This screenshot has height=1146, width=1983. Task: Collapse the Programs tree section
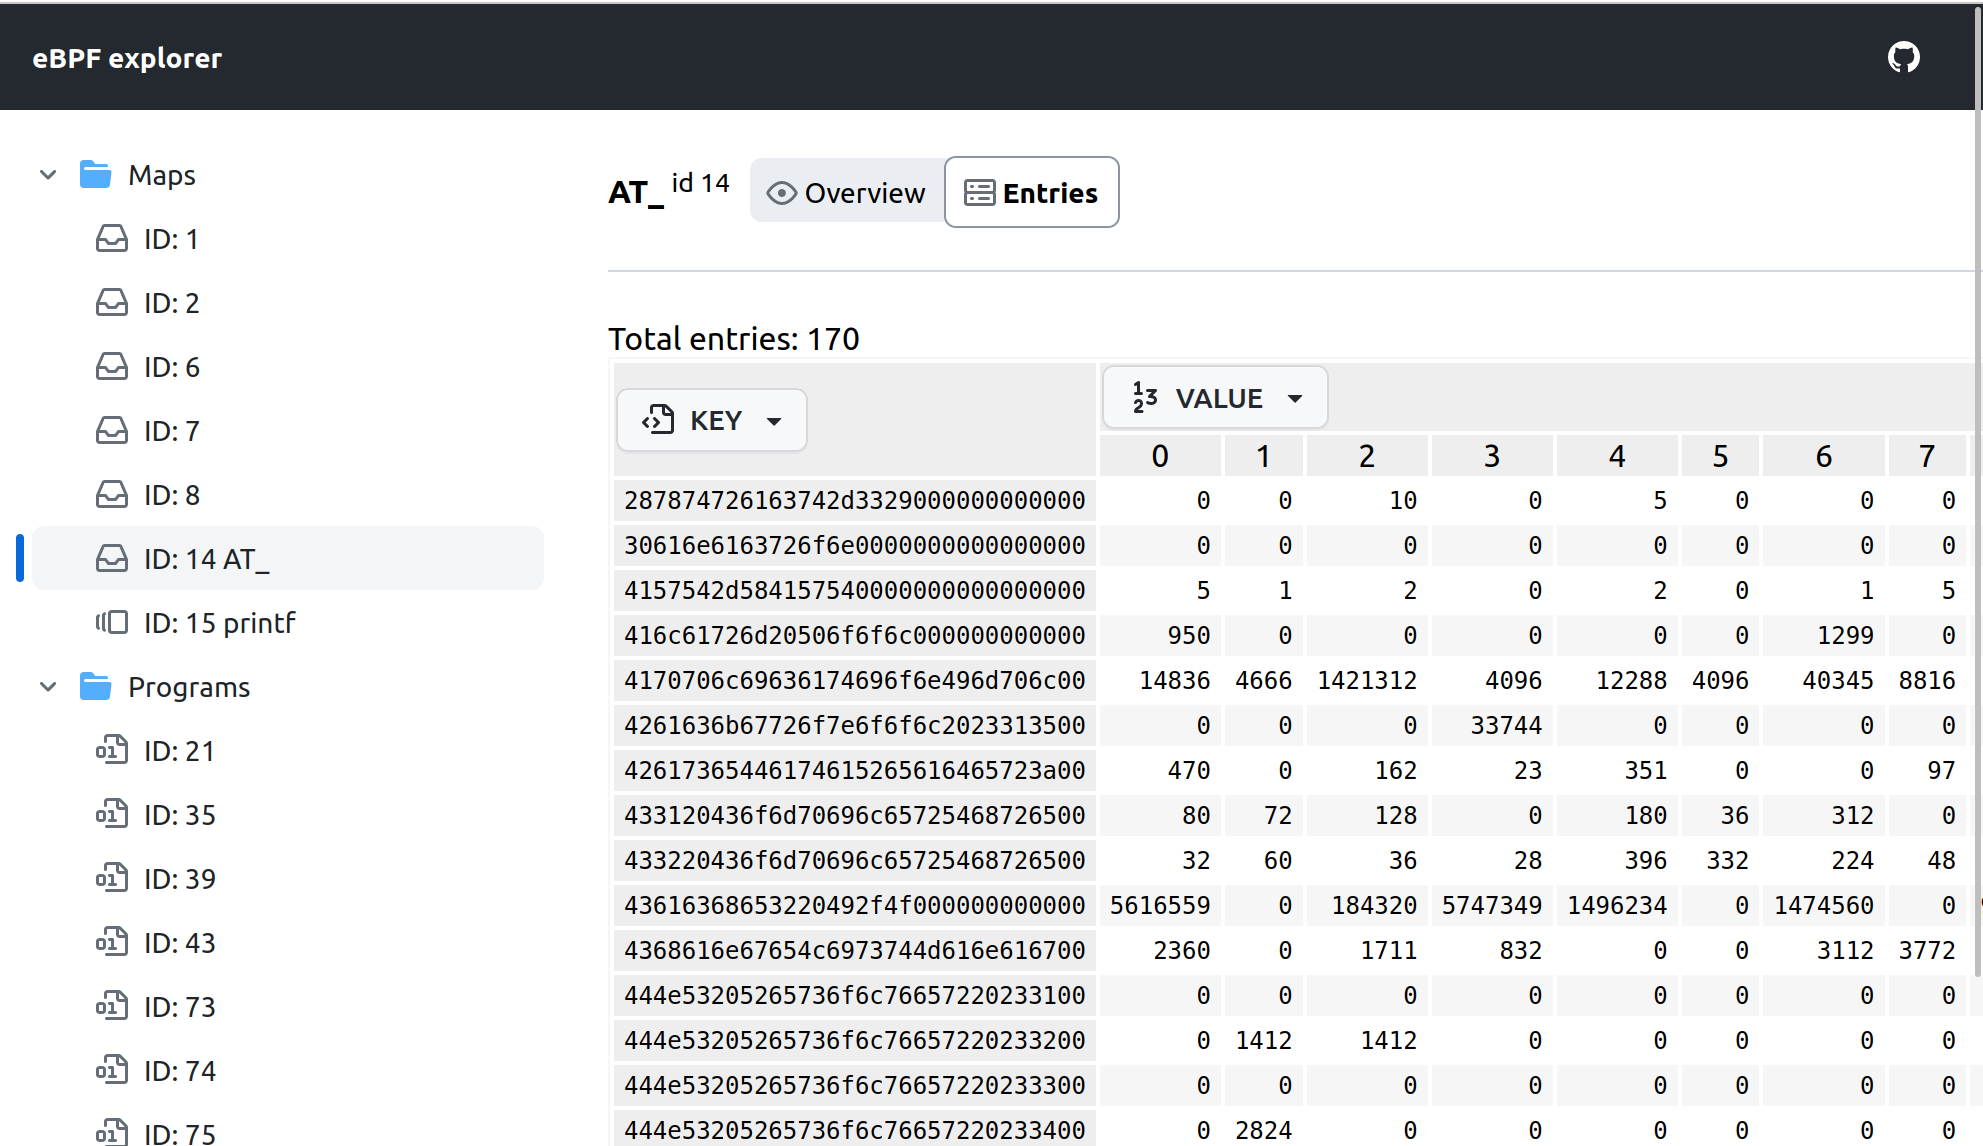(48, 687)
